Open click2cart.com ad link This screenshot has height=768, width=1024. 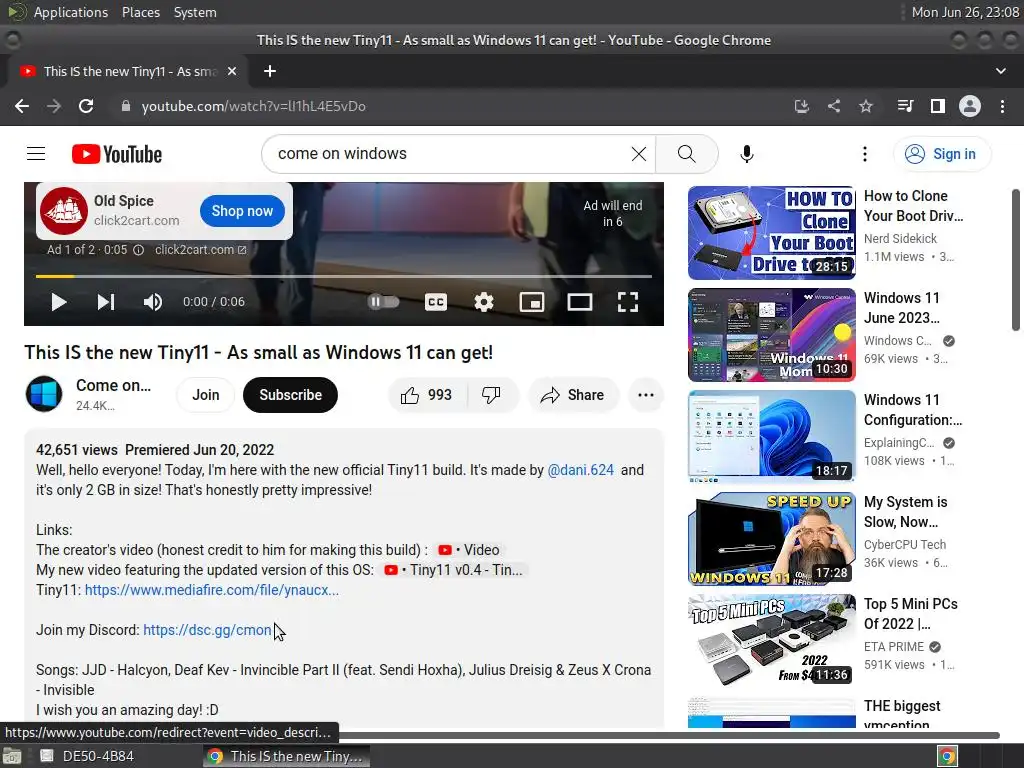pyautogui.click(x=200, y=249)
